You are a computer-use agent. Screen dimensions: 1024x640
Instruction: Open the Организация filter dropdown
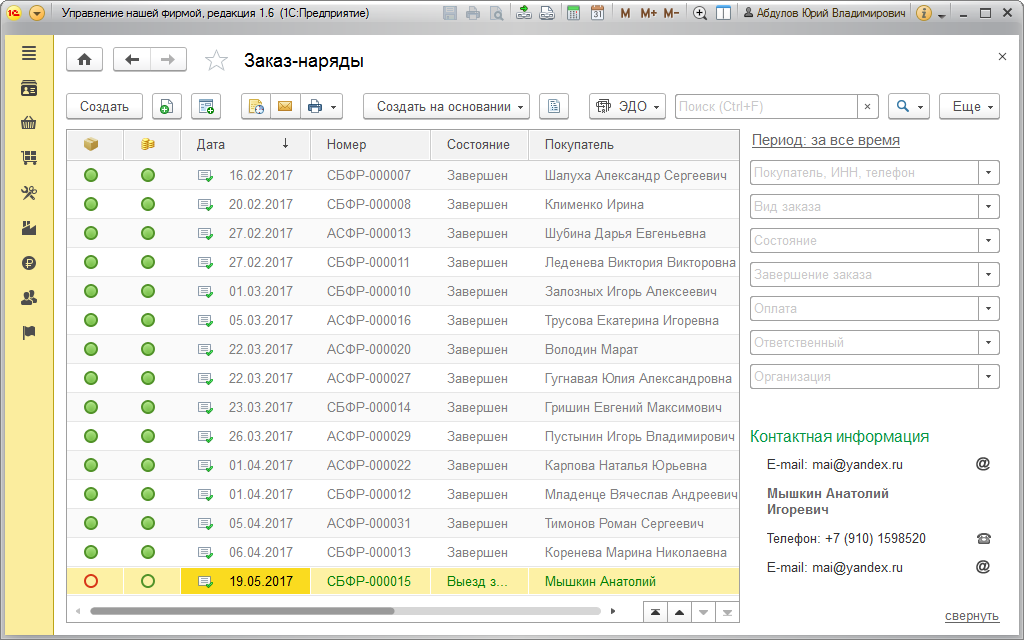(x=989, y=376)
